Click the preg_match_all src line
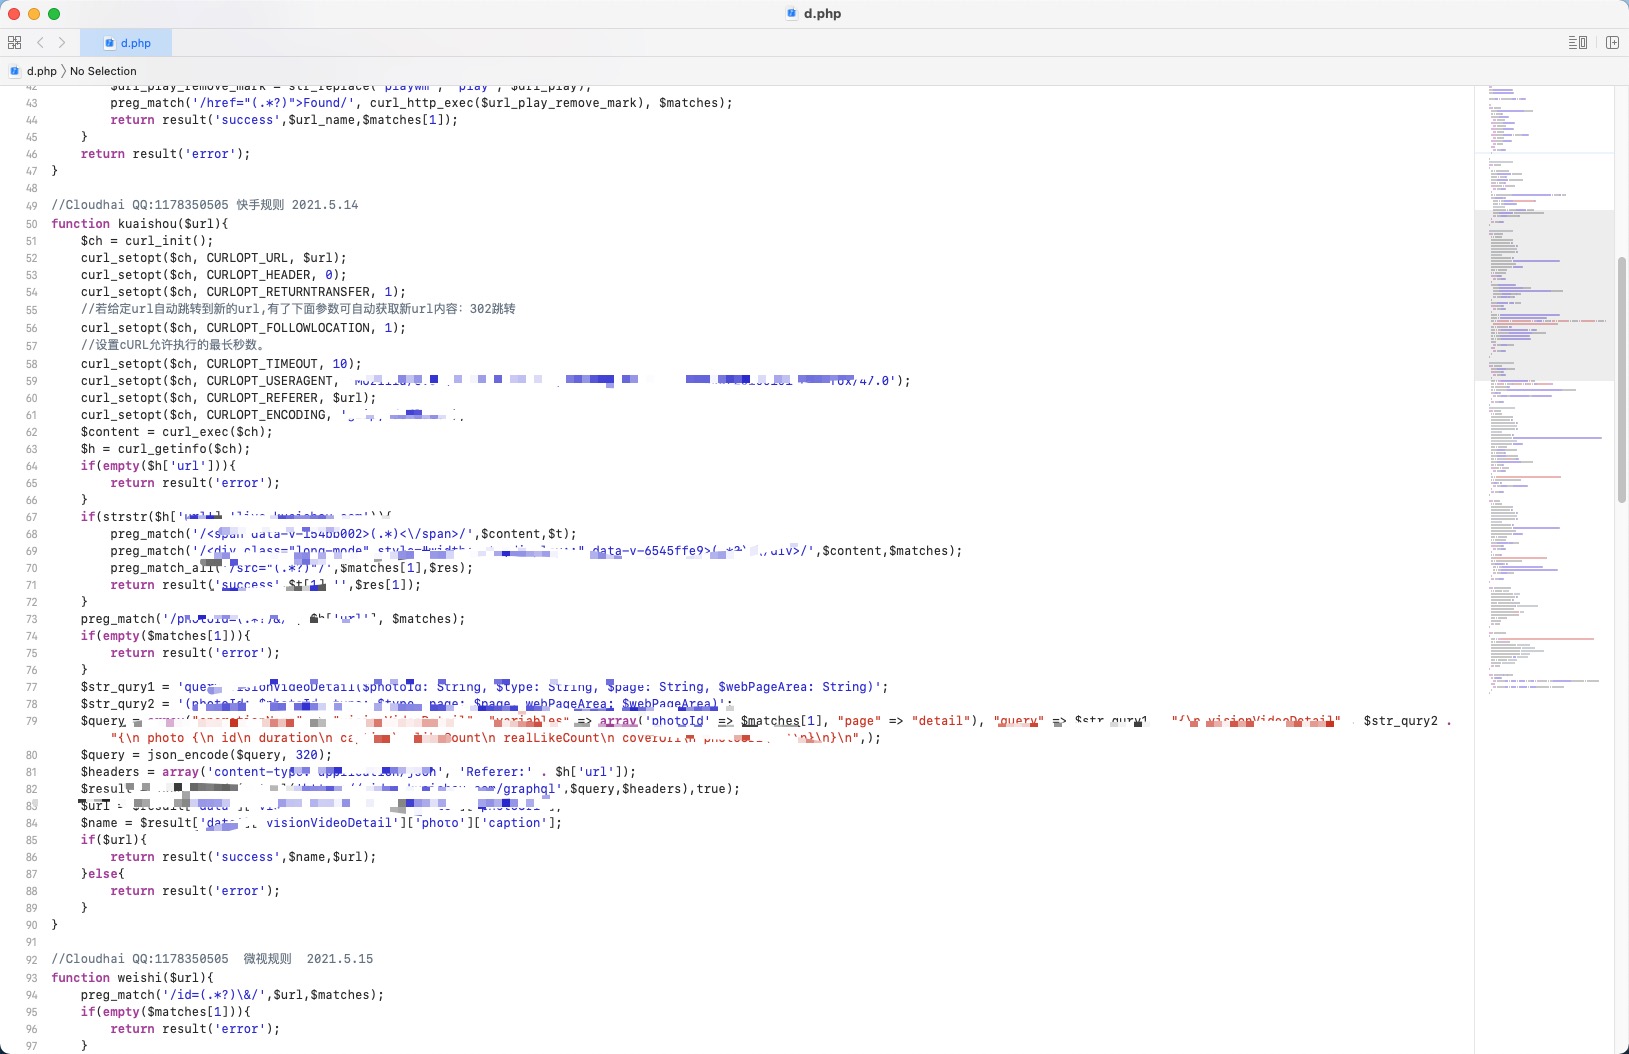This screenshot has width=1629, height=1054. (x=291, y=568)
